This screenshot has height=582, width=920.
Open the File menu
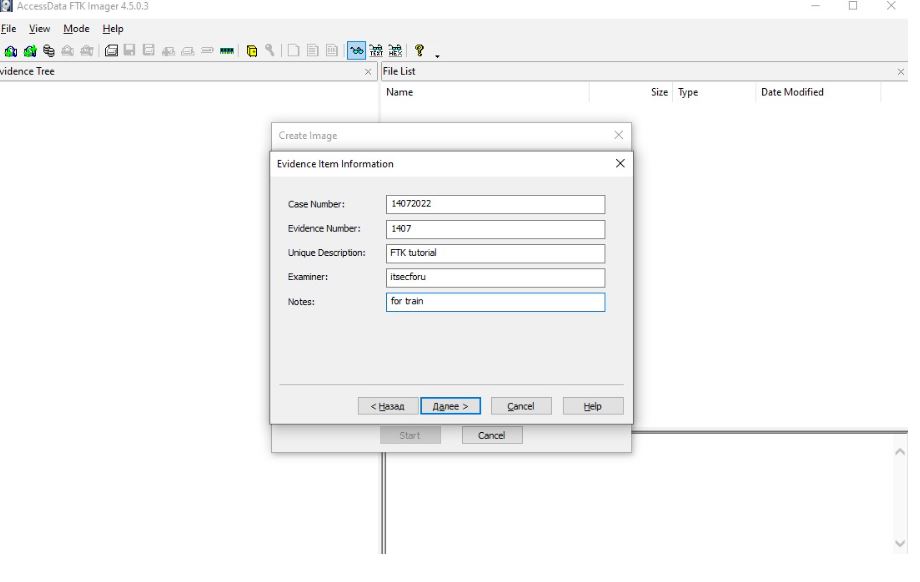[x=8, y=29]
